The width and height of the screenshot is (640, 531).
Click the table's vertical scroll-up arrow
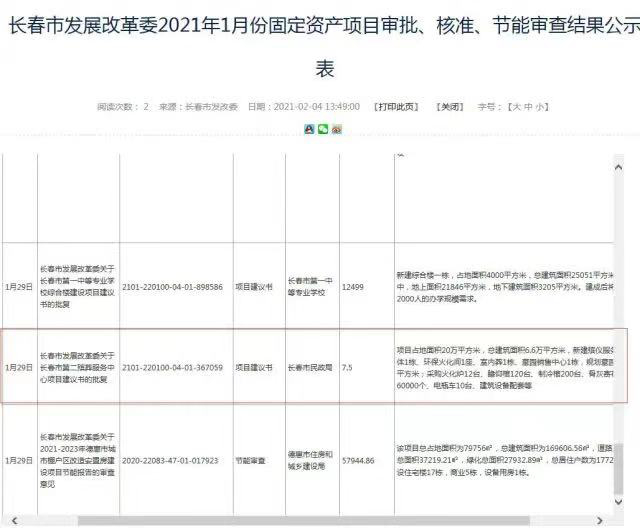click(619, 167)
